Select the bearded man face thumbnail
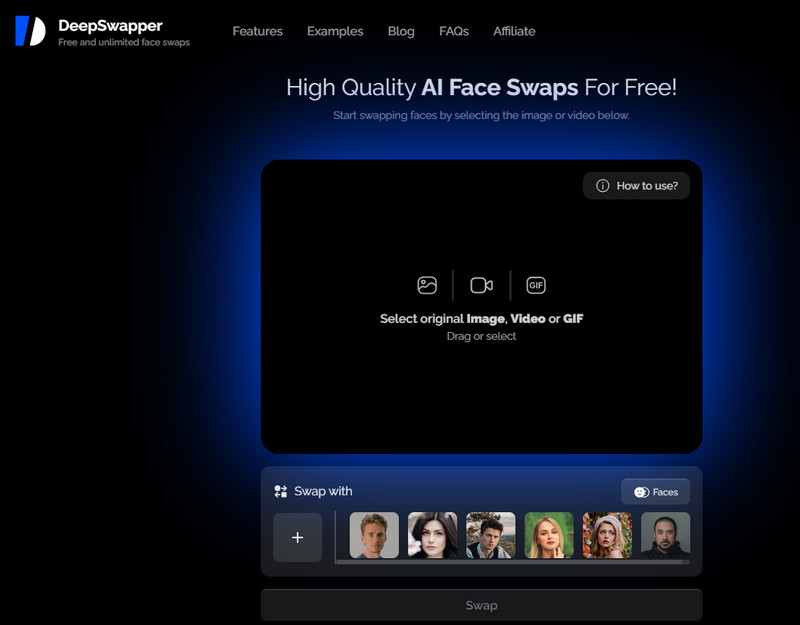800x625 pixels. (665, 535)
